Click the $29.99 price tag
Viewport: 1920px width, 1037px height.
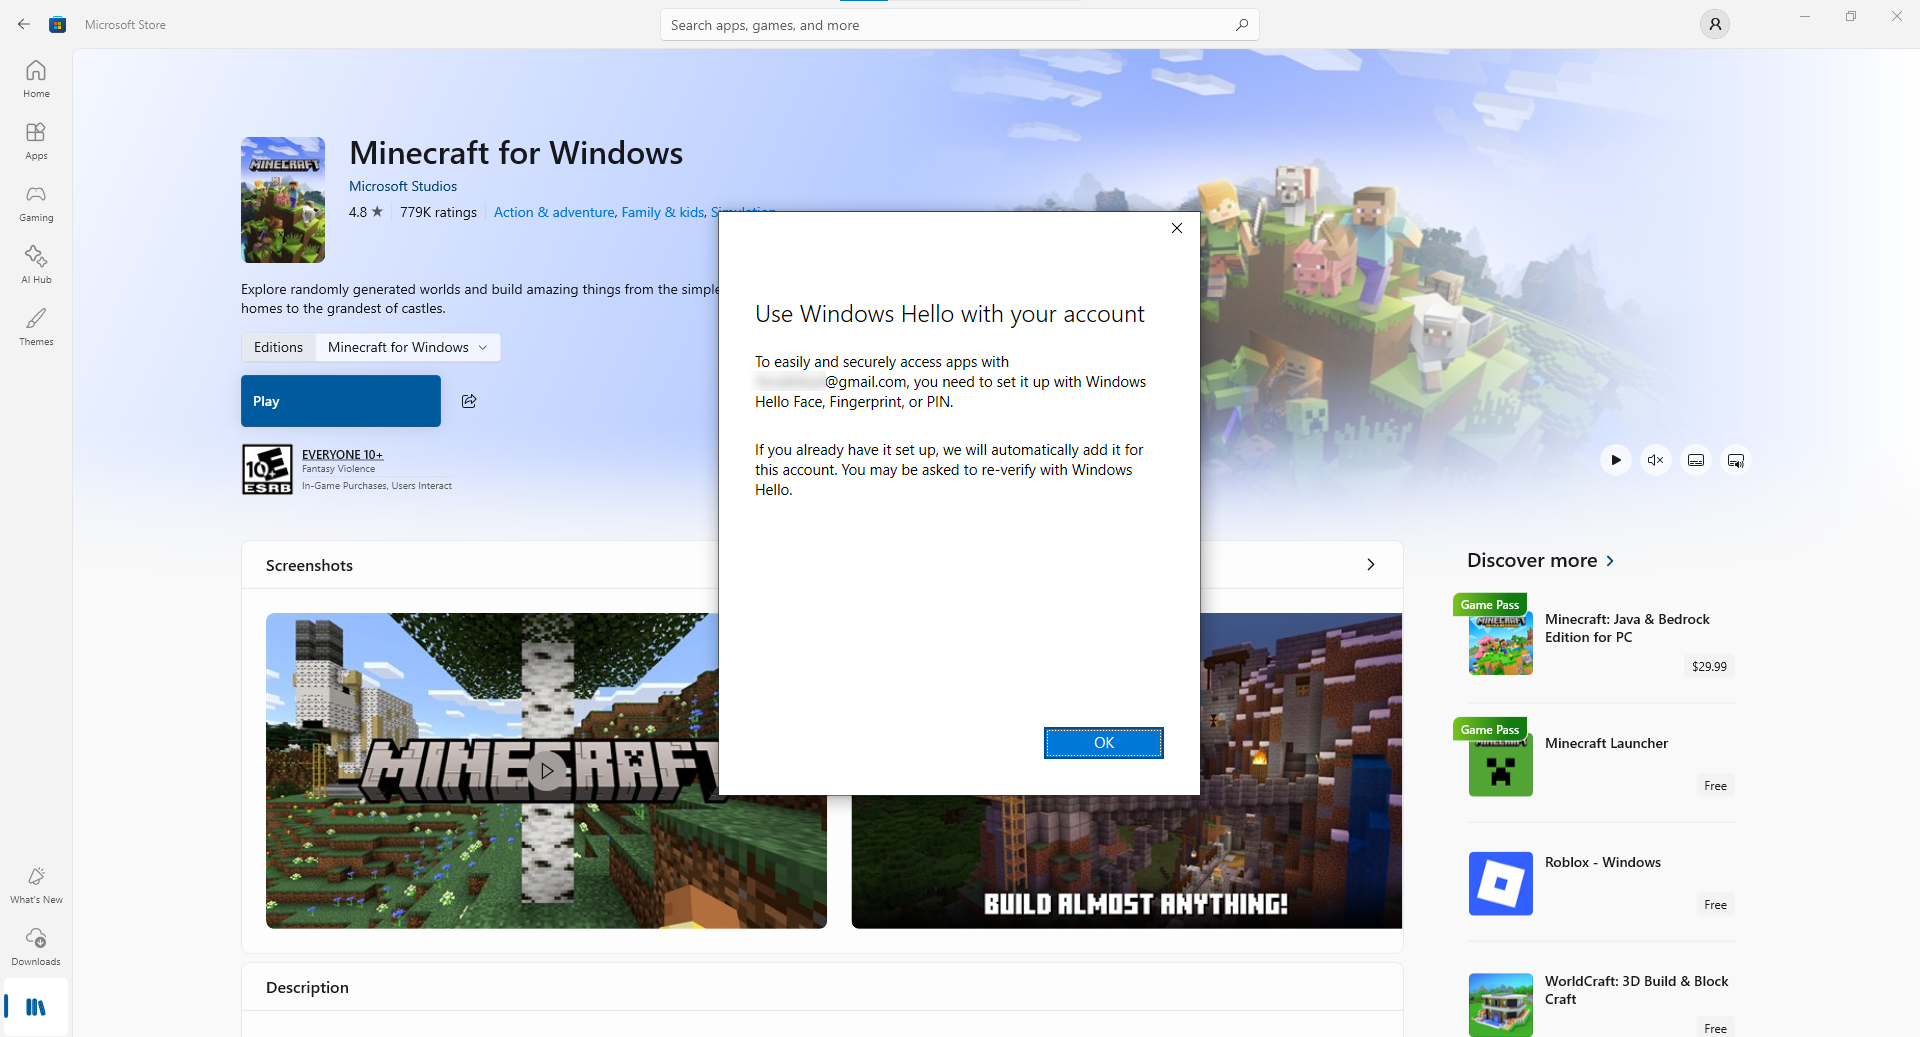pos(1709,666)
